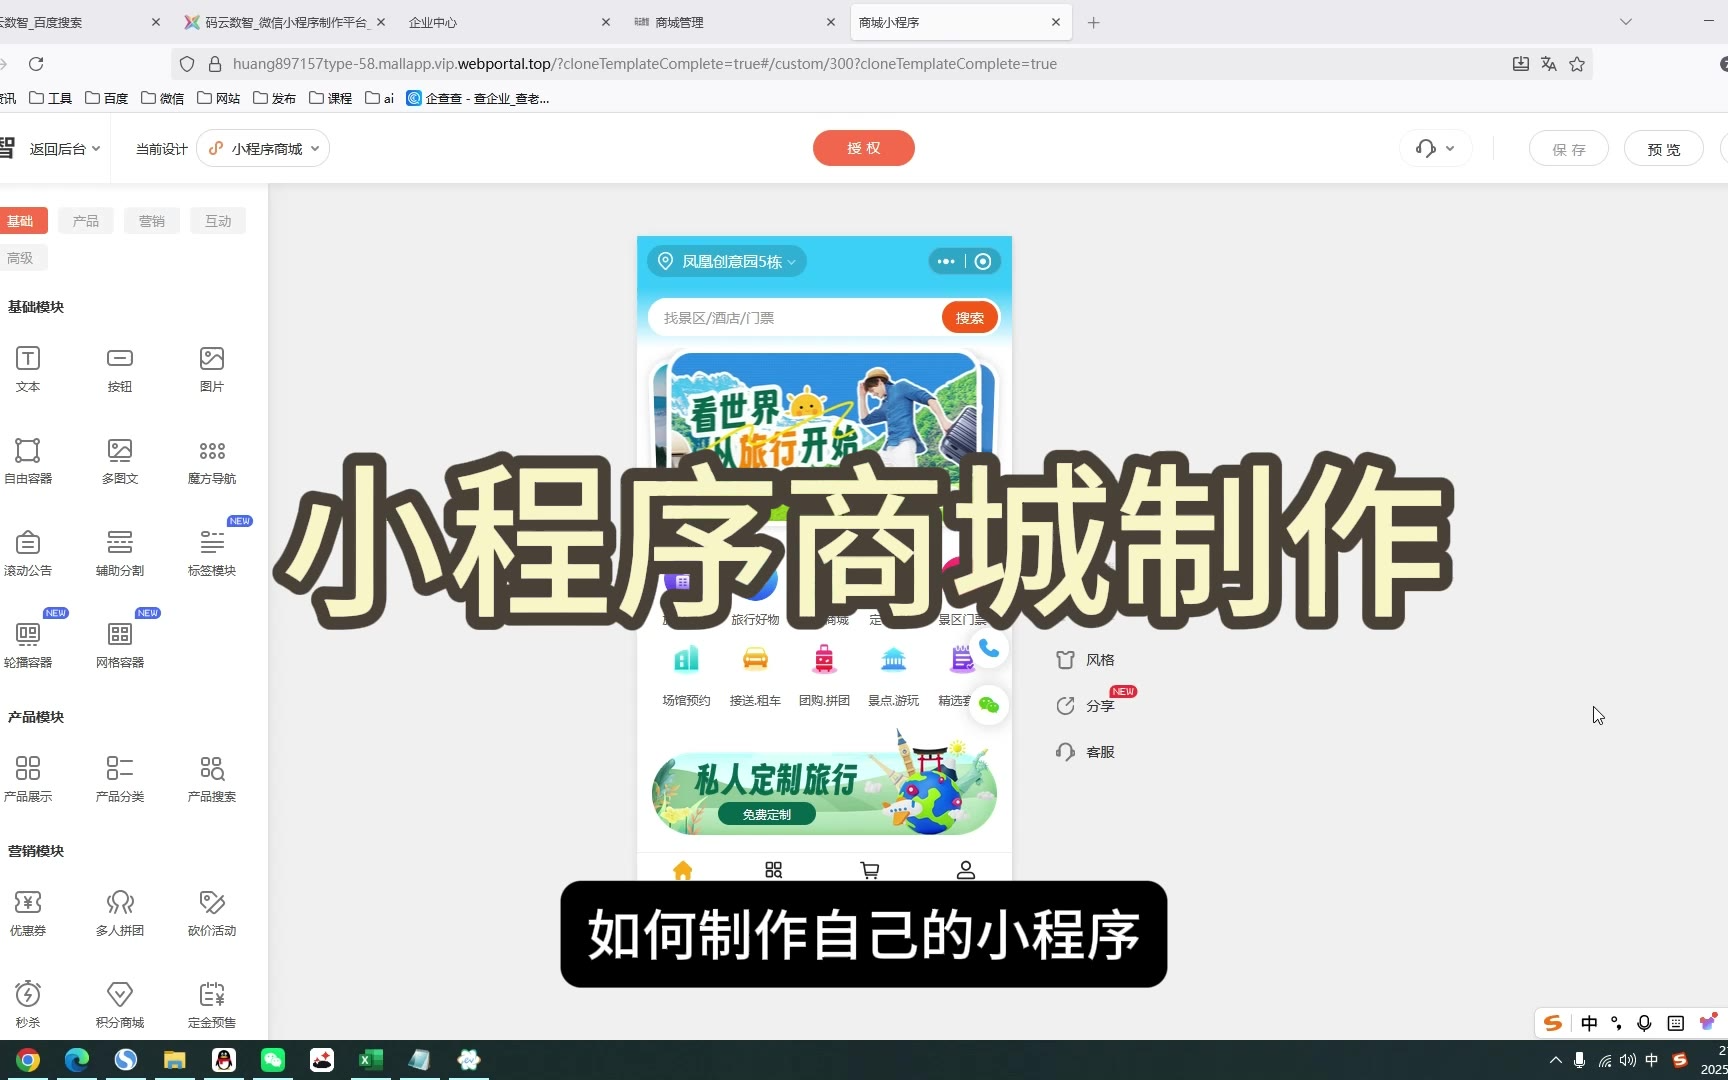Expand the 小程序商城 design selector
Image resolution: width=1728 pixels, height=1080 pixels.
(263, 148)
